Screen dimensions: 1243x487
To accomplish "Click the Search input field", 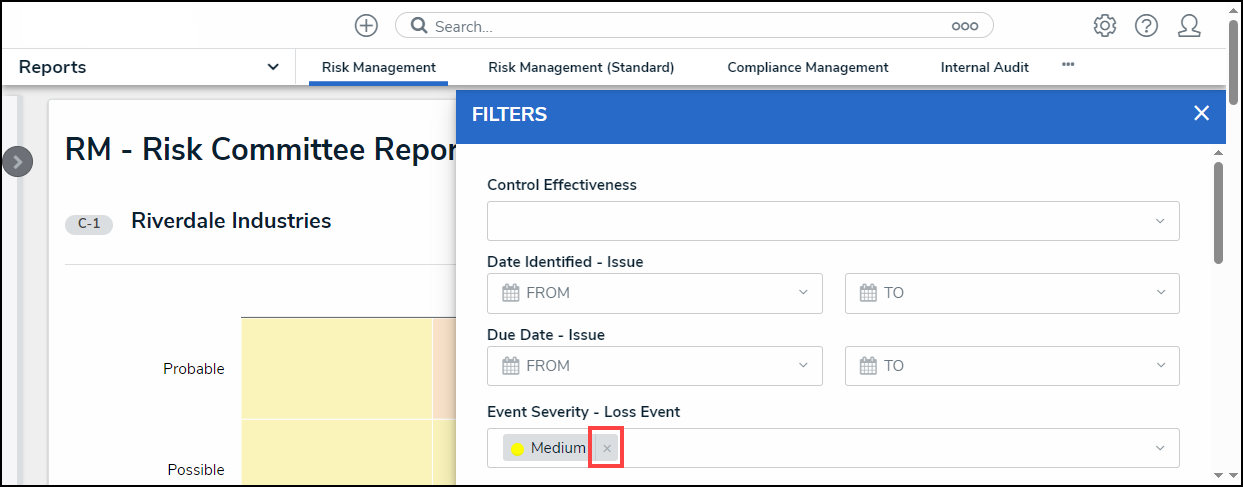I will (690, 27).
